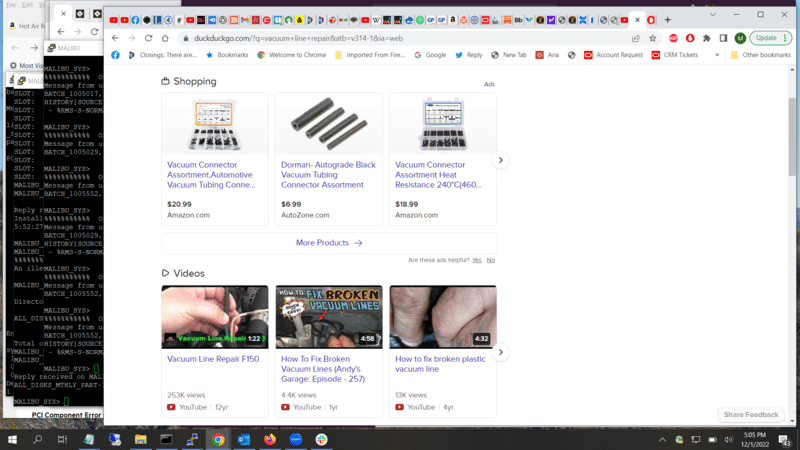Open the browser home page button
Screen dimensions: 800x450
pos(165,38)
